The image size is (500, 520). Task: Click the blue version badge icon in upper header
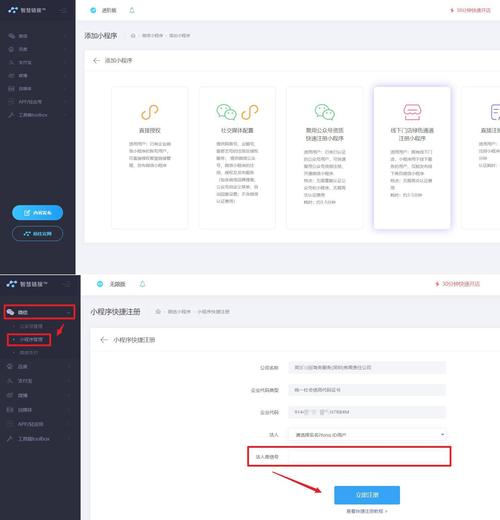(x=93, y=10)
